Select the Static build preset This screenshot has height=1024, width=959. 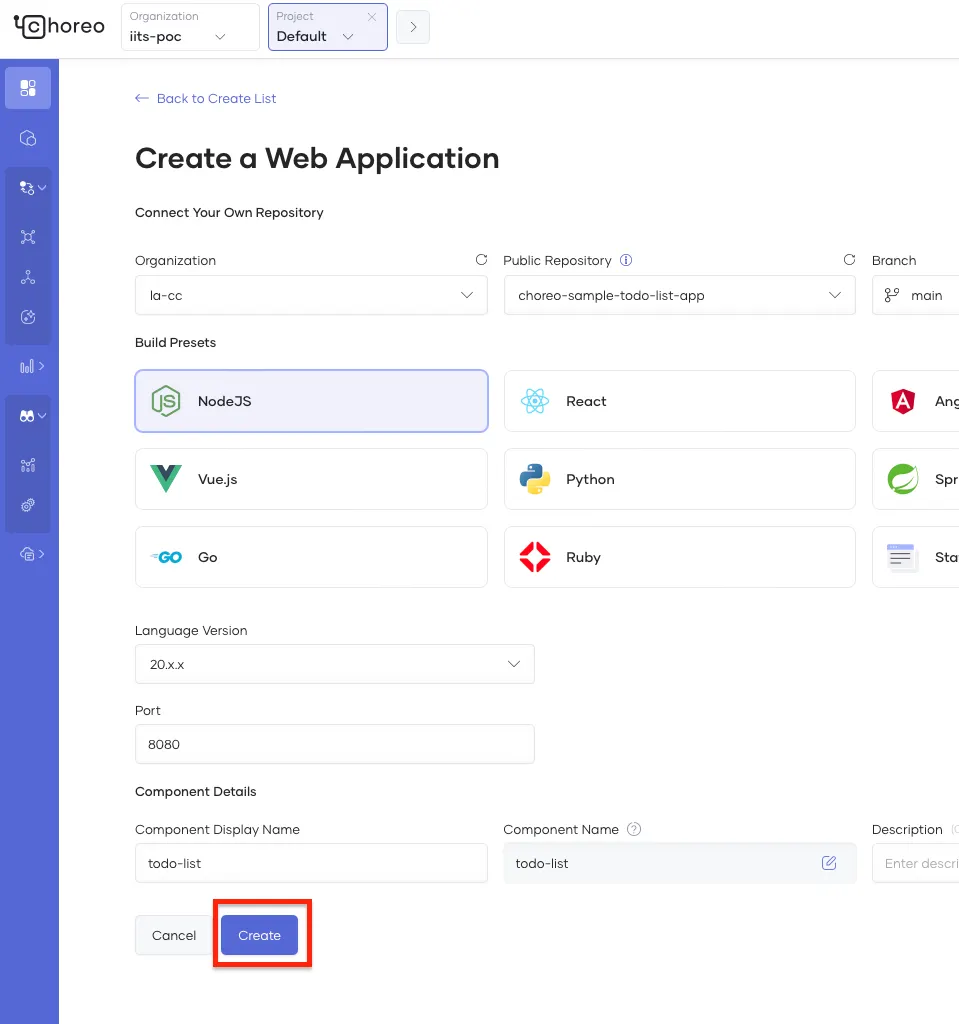[x=916, y=557]
